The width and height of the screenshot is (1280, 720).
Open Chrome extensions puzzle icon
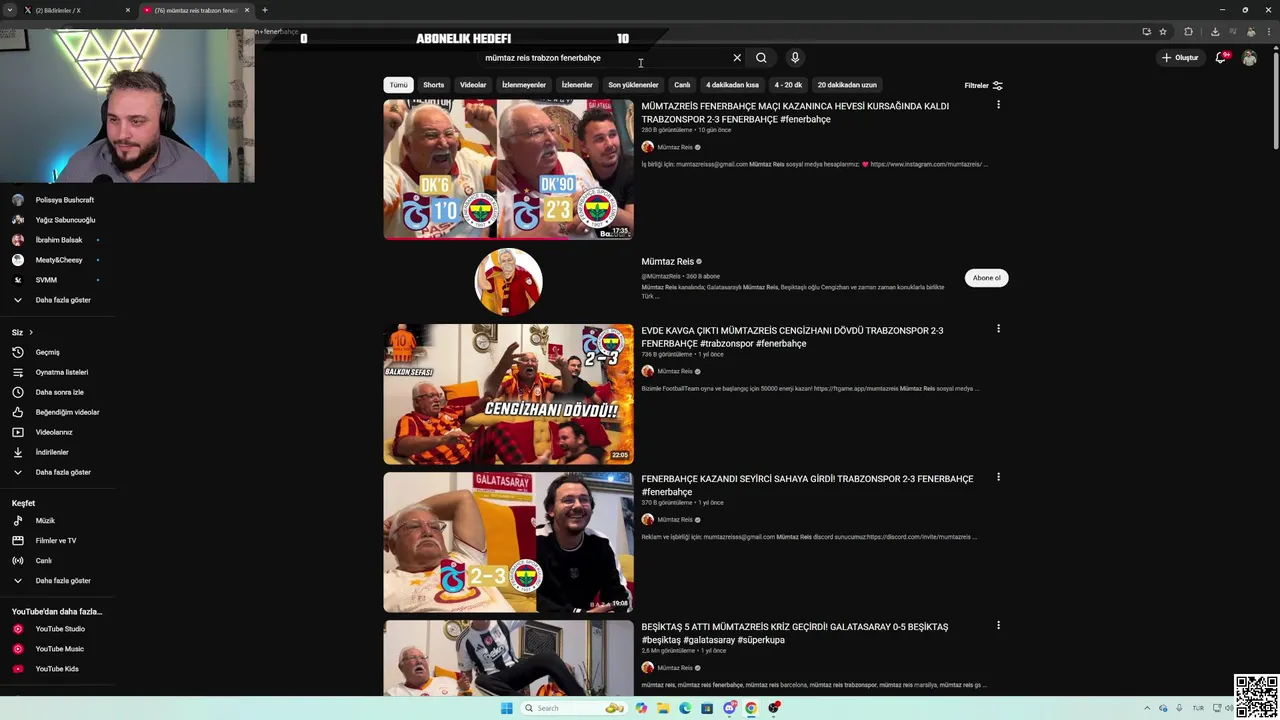(1189, 31)
